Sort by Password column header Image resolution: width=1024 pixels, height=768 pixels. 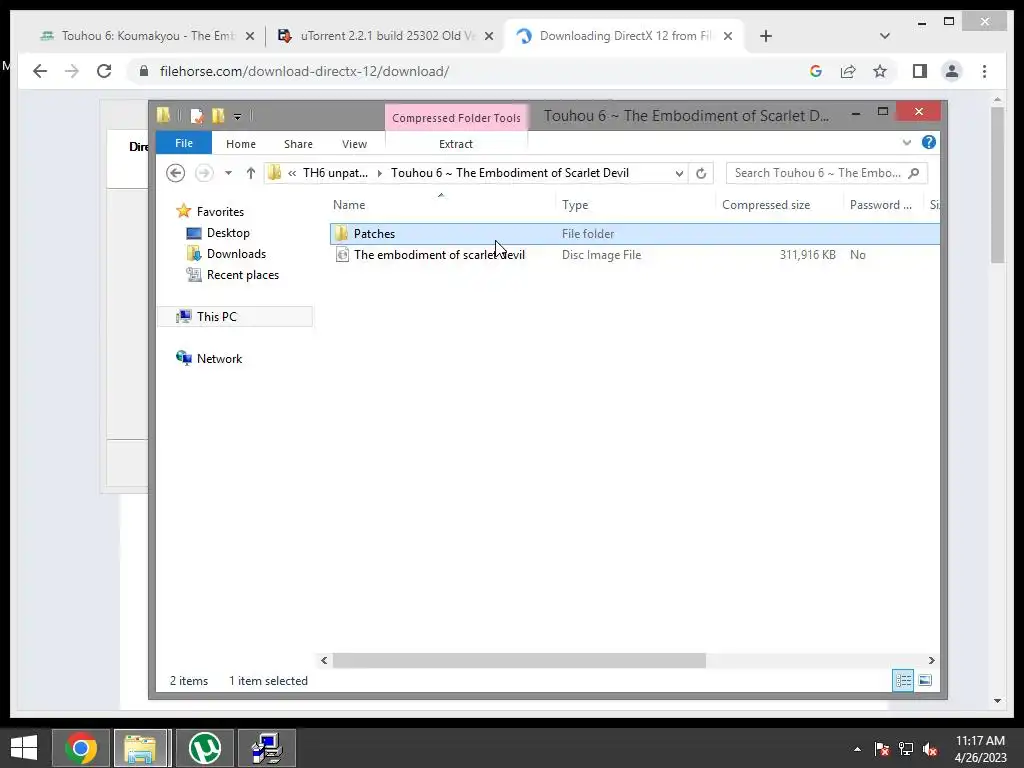pyautogui.click(x=884, y=205)
